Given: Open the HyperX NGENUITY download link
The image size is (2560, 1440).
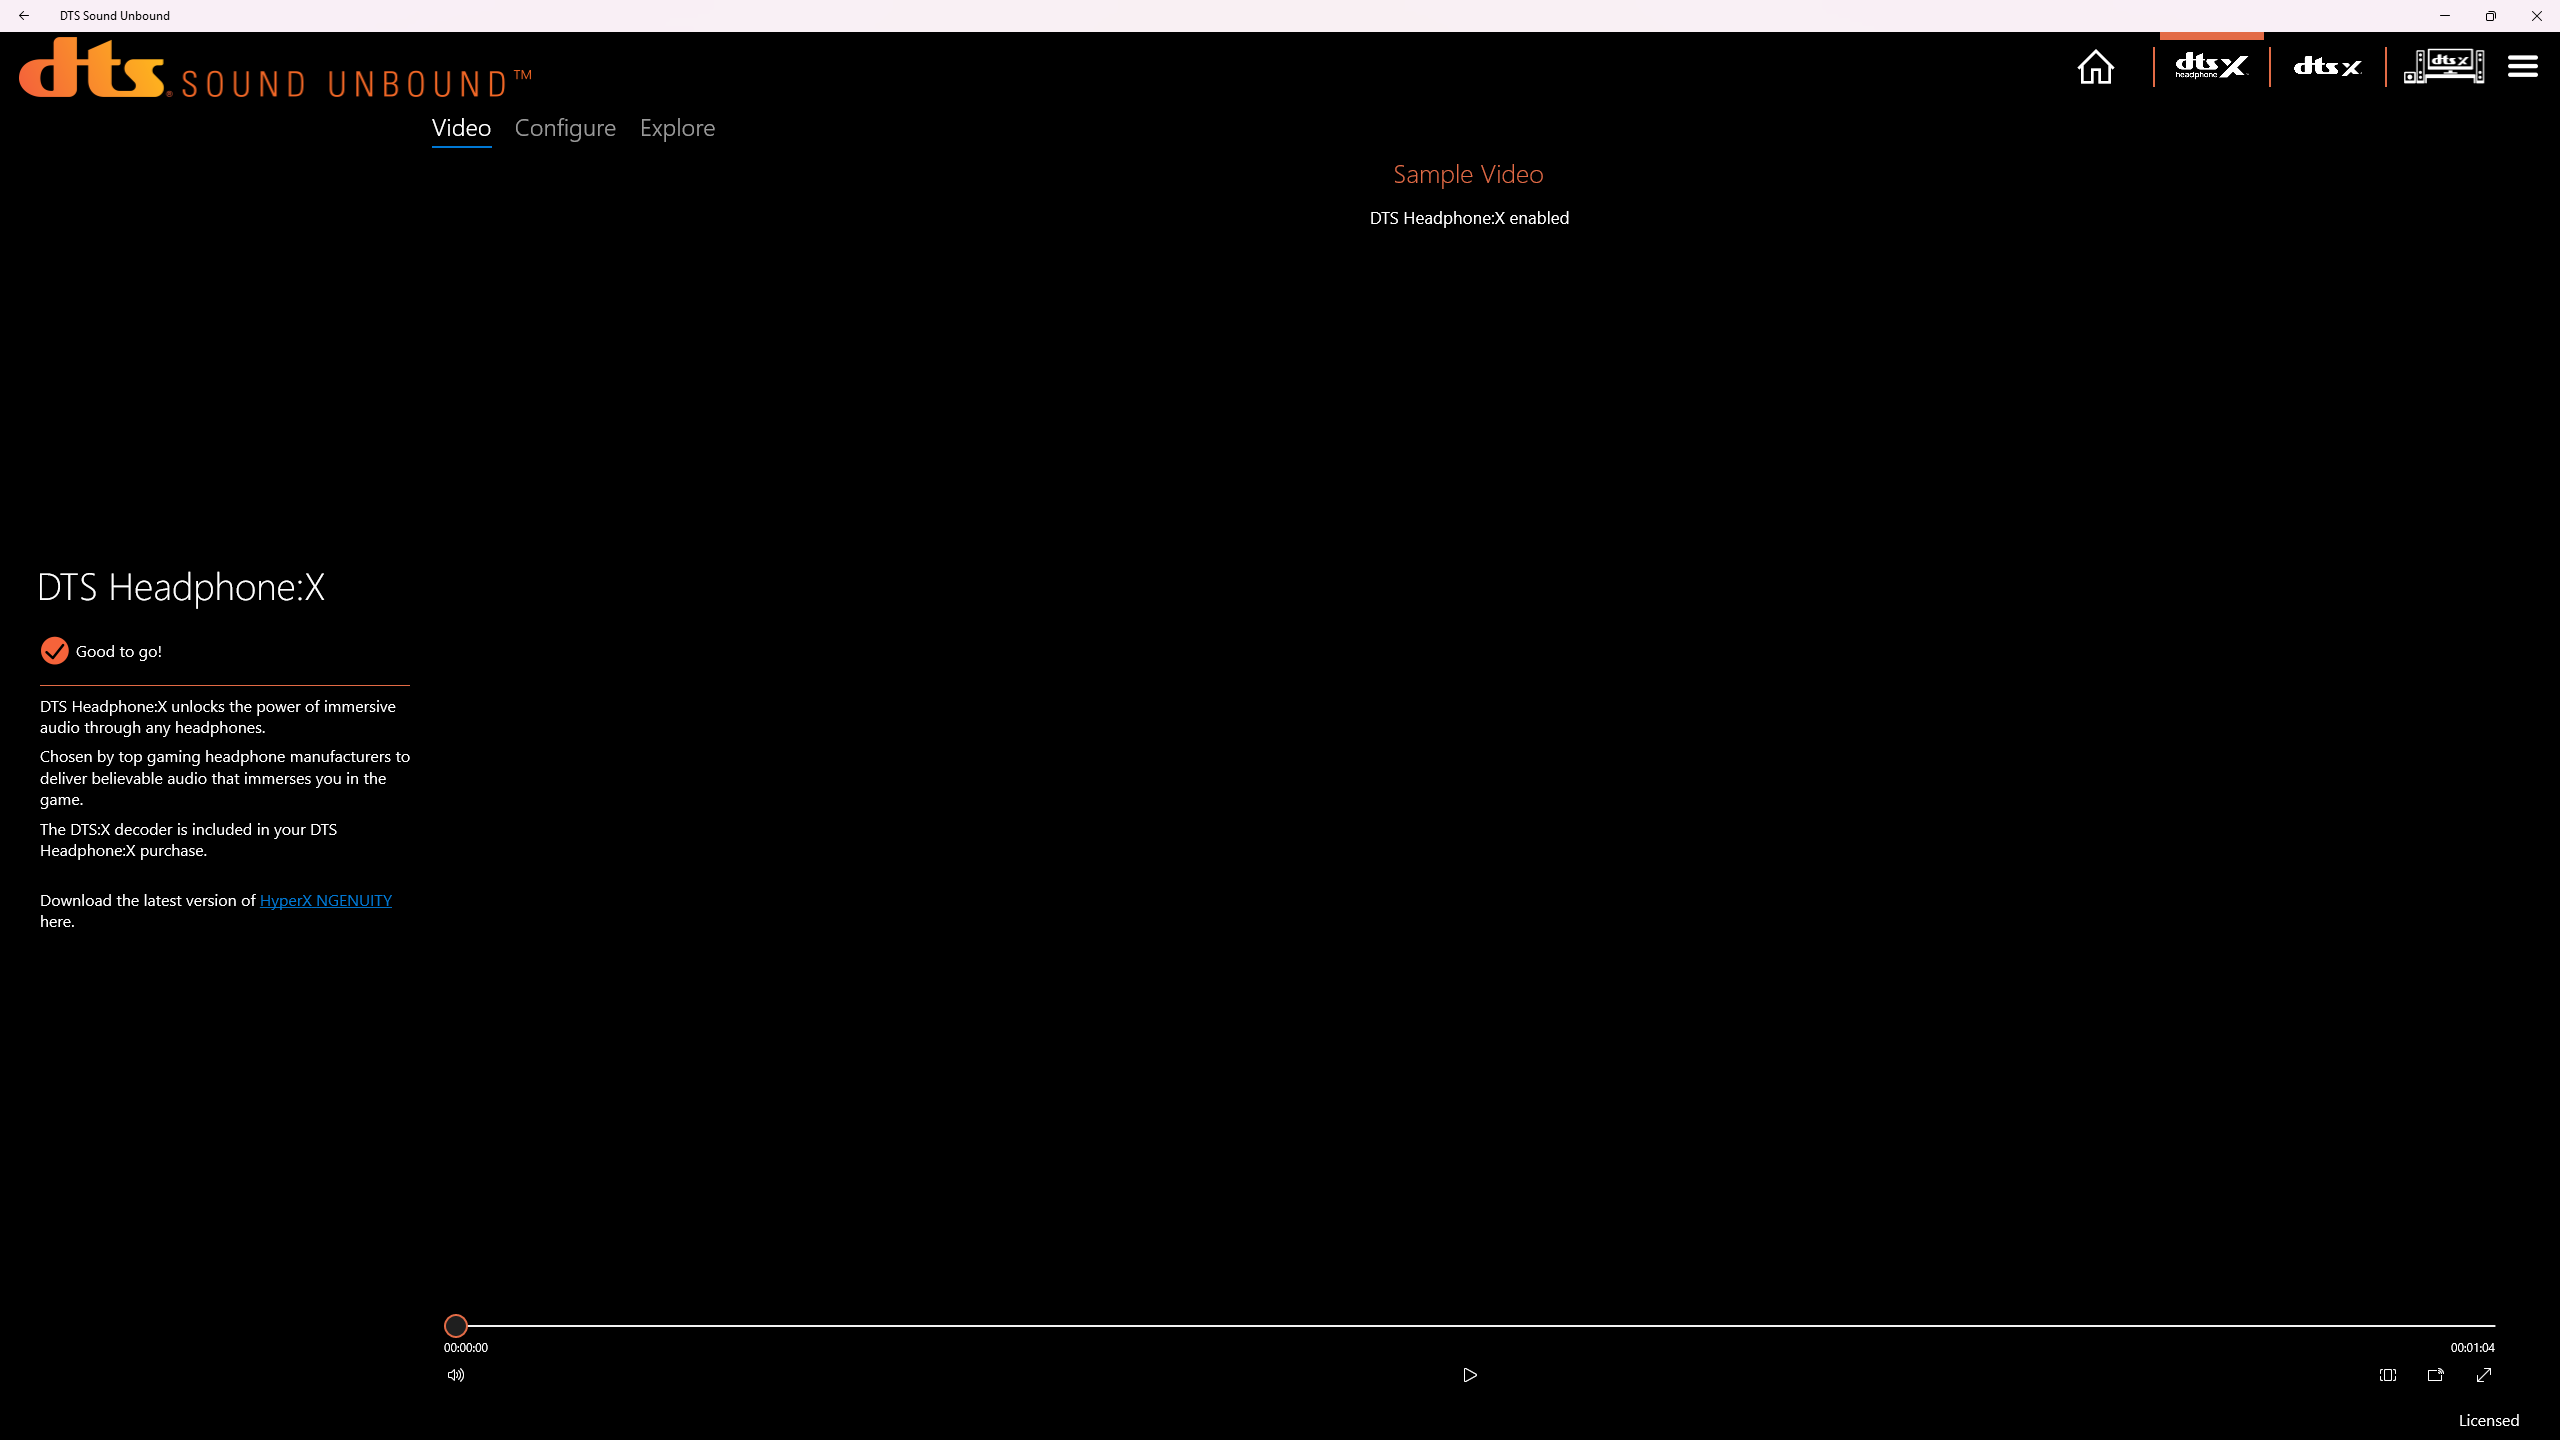Looking at the screenshot, I should 326,900.
